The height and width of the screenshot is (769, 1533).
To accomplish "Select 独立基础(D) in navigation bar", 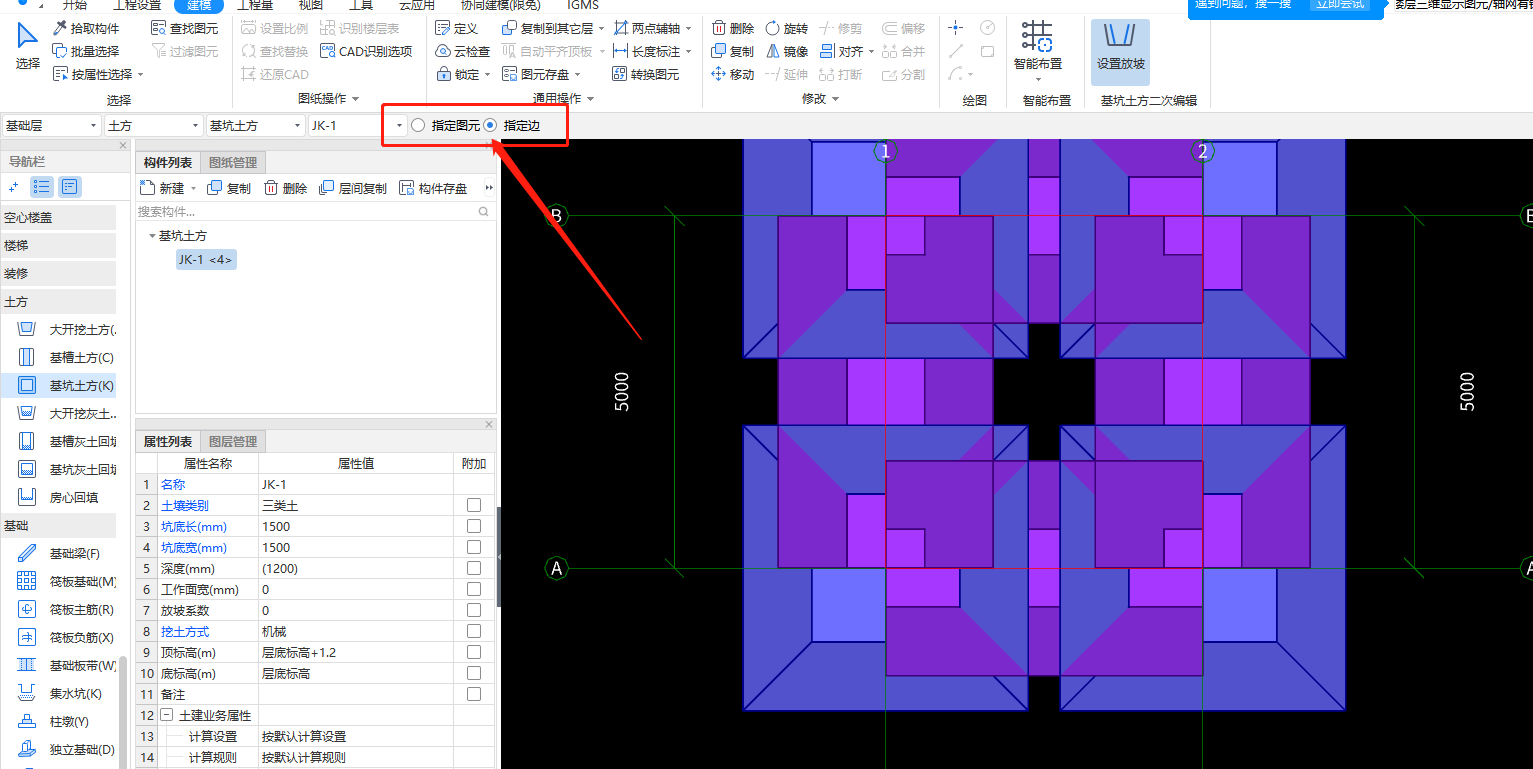I will pos(66,749).
